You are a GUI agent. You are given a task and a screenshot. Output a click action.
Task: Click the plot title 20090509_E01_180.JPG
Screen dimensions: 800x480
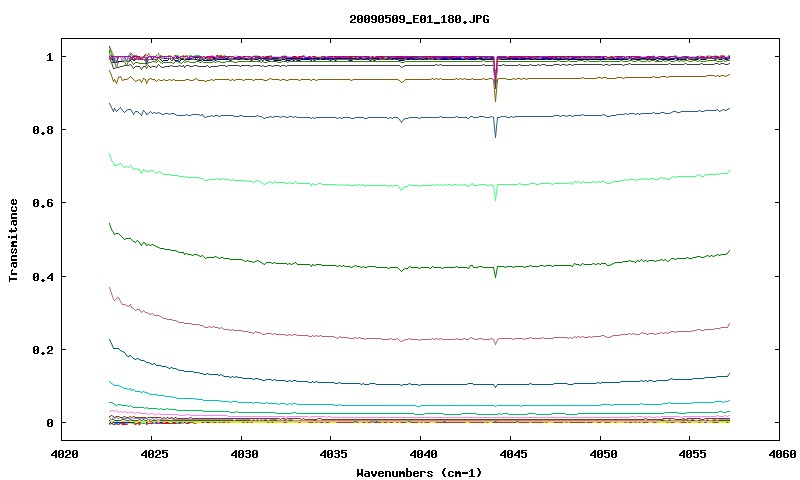point(419,19)
